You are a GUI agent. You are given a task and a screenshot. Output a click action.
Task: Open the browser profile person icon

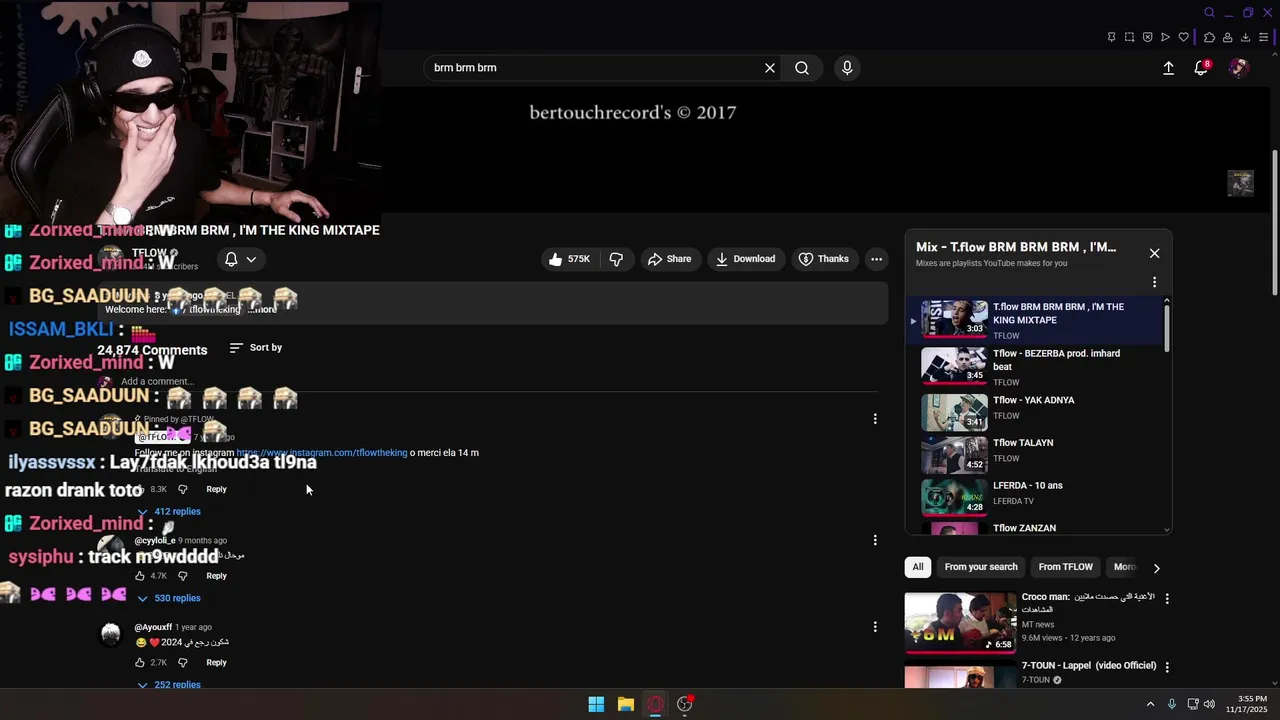(x=1227, y=37)
